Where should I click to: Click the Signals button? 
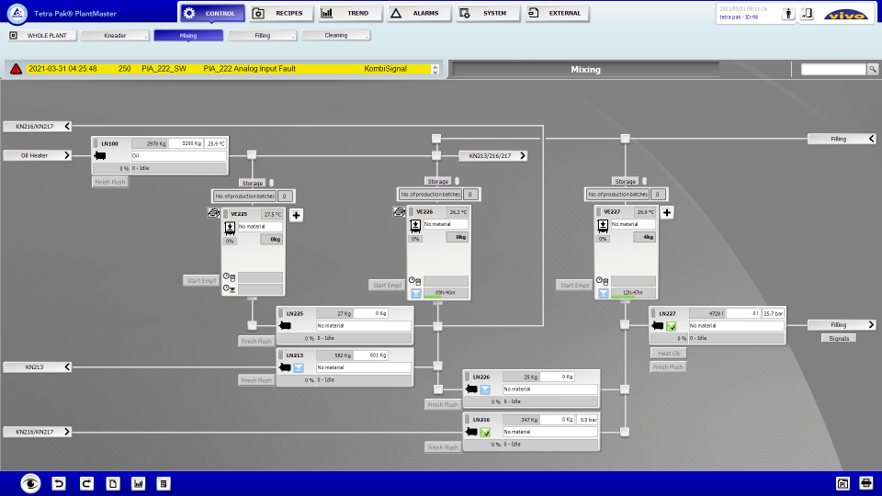click(x=840, y=338)
